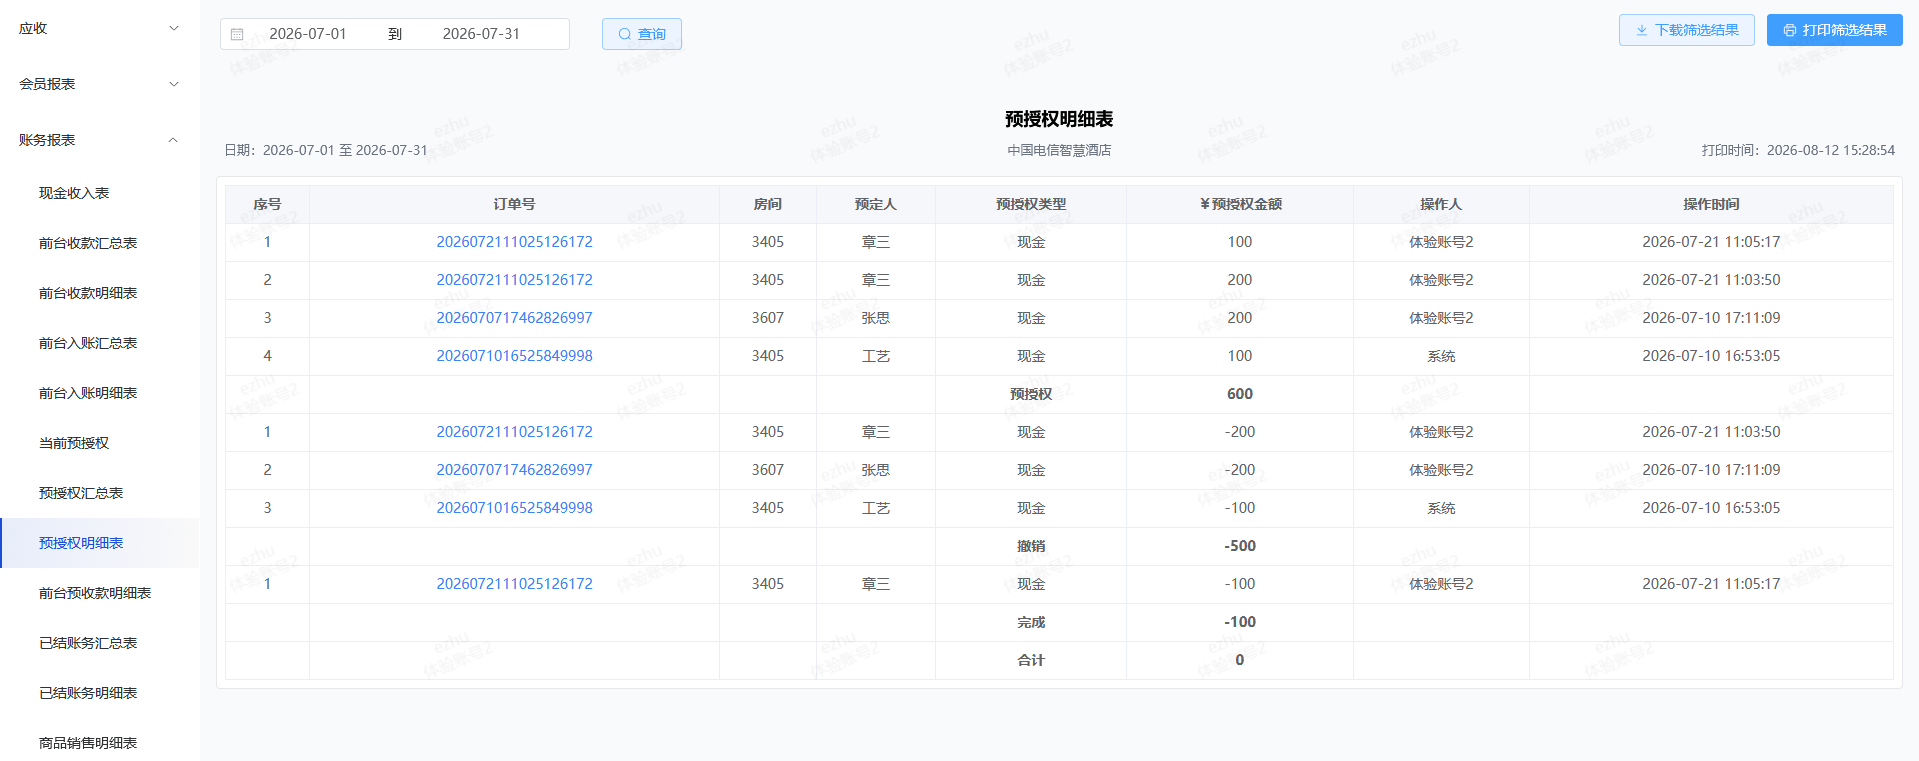Viewport: 1919px width, 761px height.
Task: Open 商品销售明细表 report
Action: click(88, 743)
